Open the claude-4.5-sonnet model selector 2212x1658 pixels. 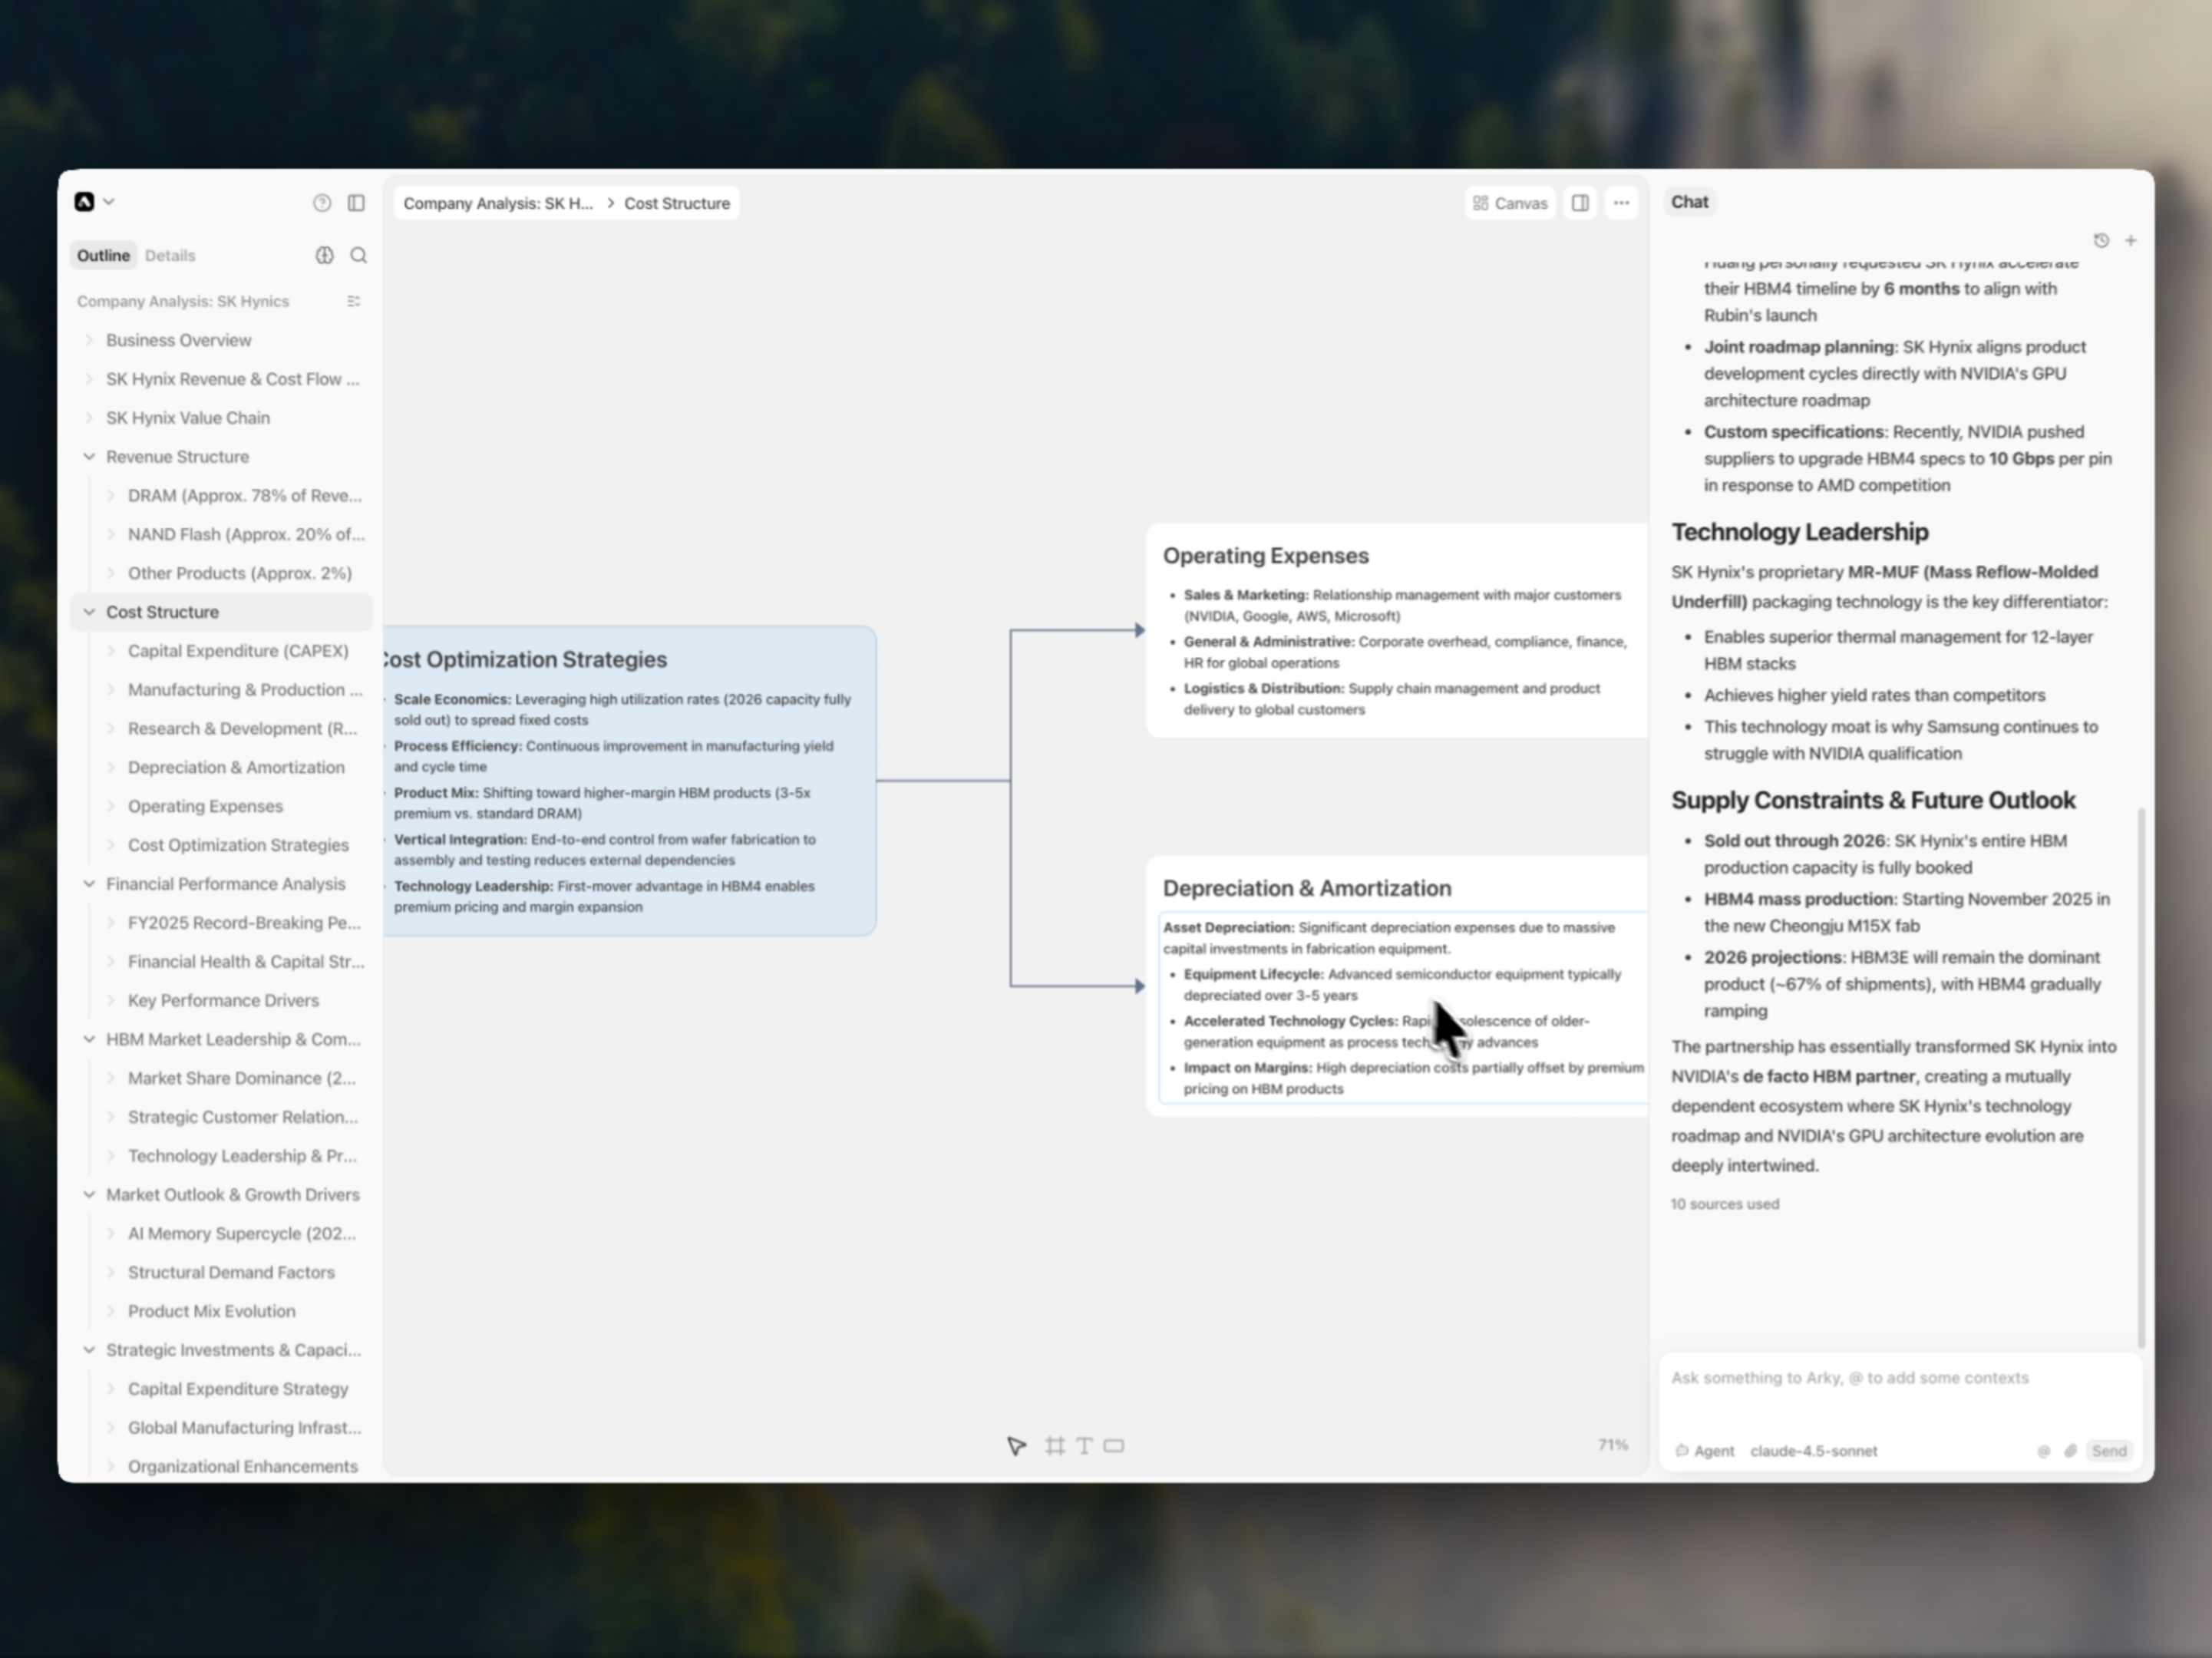(1813, 1451)
